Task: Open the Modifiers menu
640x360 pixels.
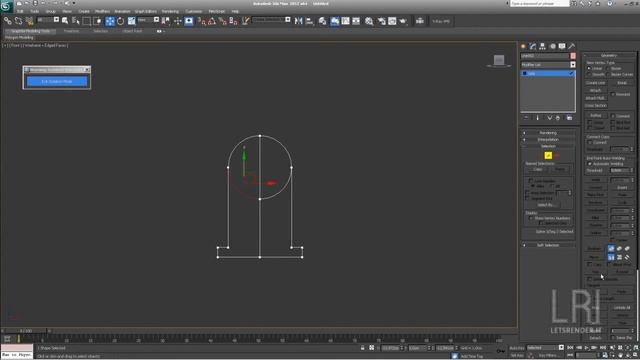Action: (102, 11)
